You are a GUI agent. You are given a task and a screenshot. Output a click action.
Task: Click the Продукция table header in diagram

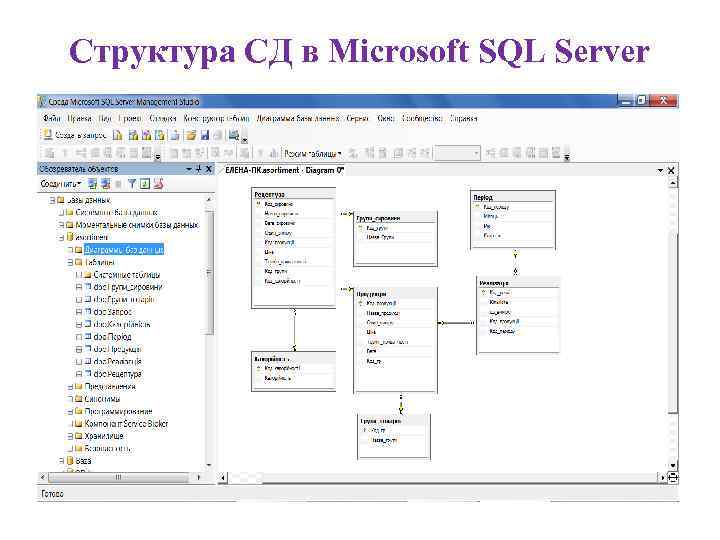(x=395, y=293)
